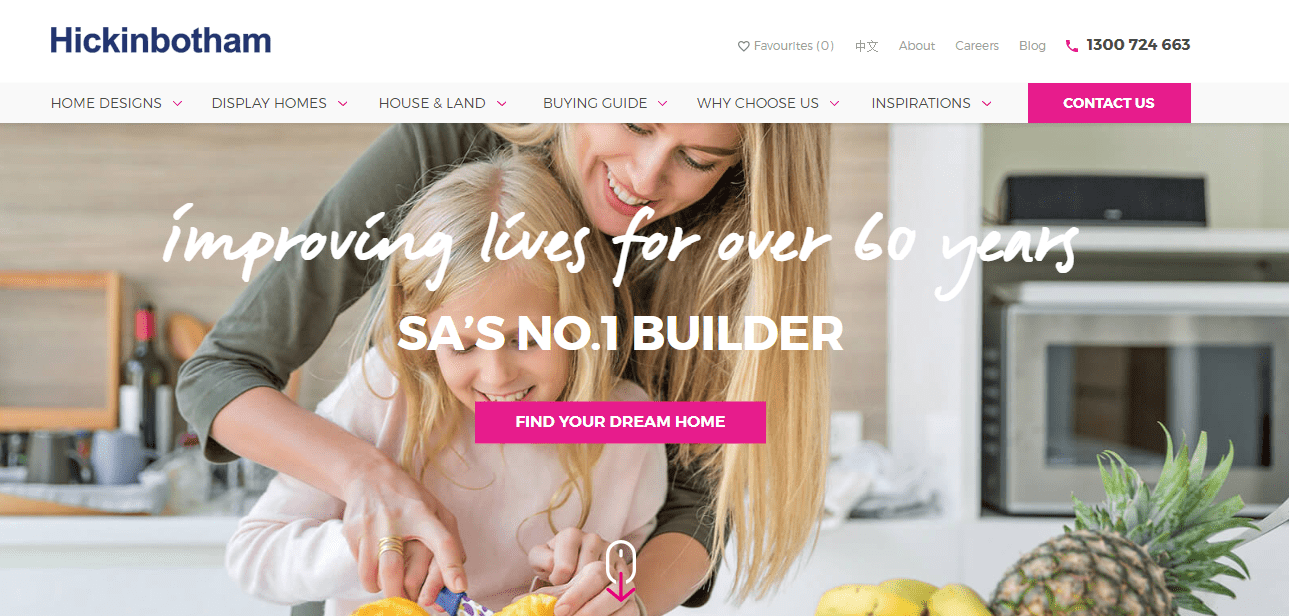The width and height of the screenshot is (1289, 616).
Task: Click the pink phone icon
Action: (x=1072, y=46)
